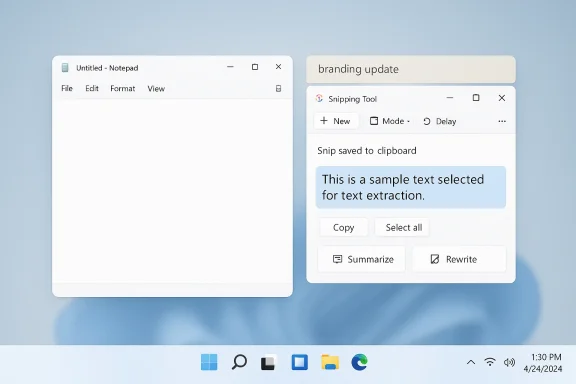Image resolution: width=576 pixels, height=384 pixels.
Task: Click the extracted sample text block
Action: 411,187
